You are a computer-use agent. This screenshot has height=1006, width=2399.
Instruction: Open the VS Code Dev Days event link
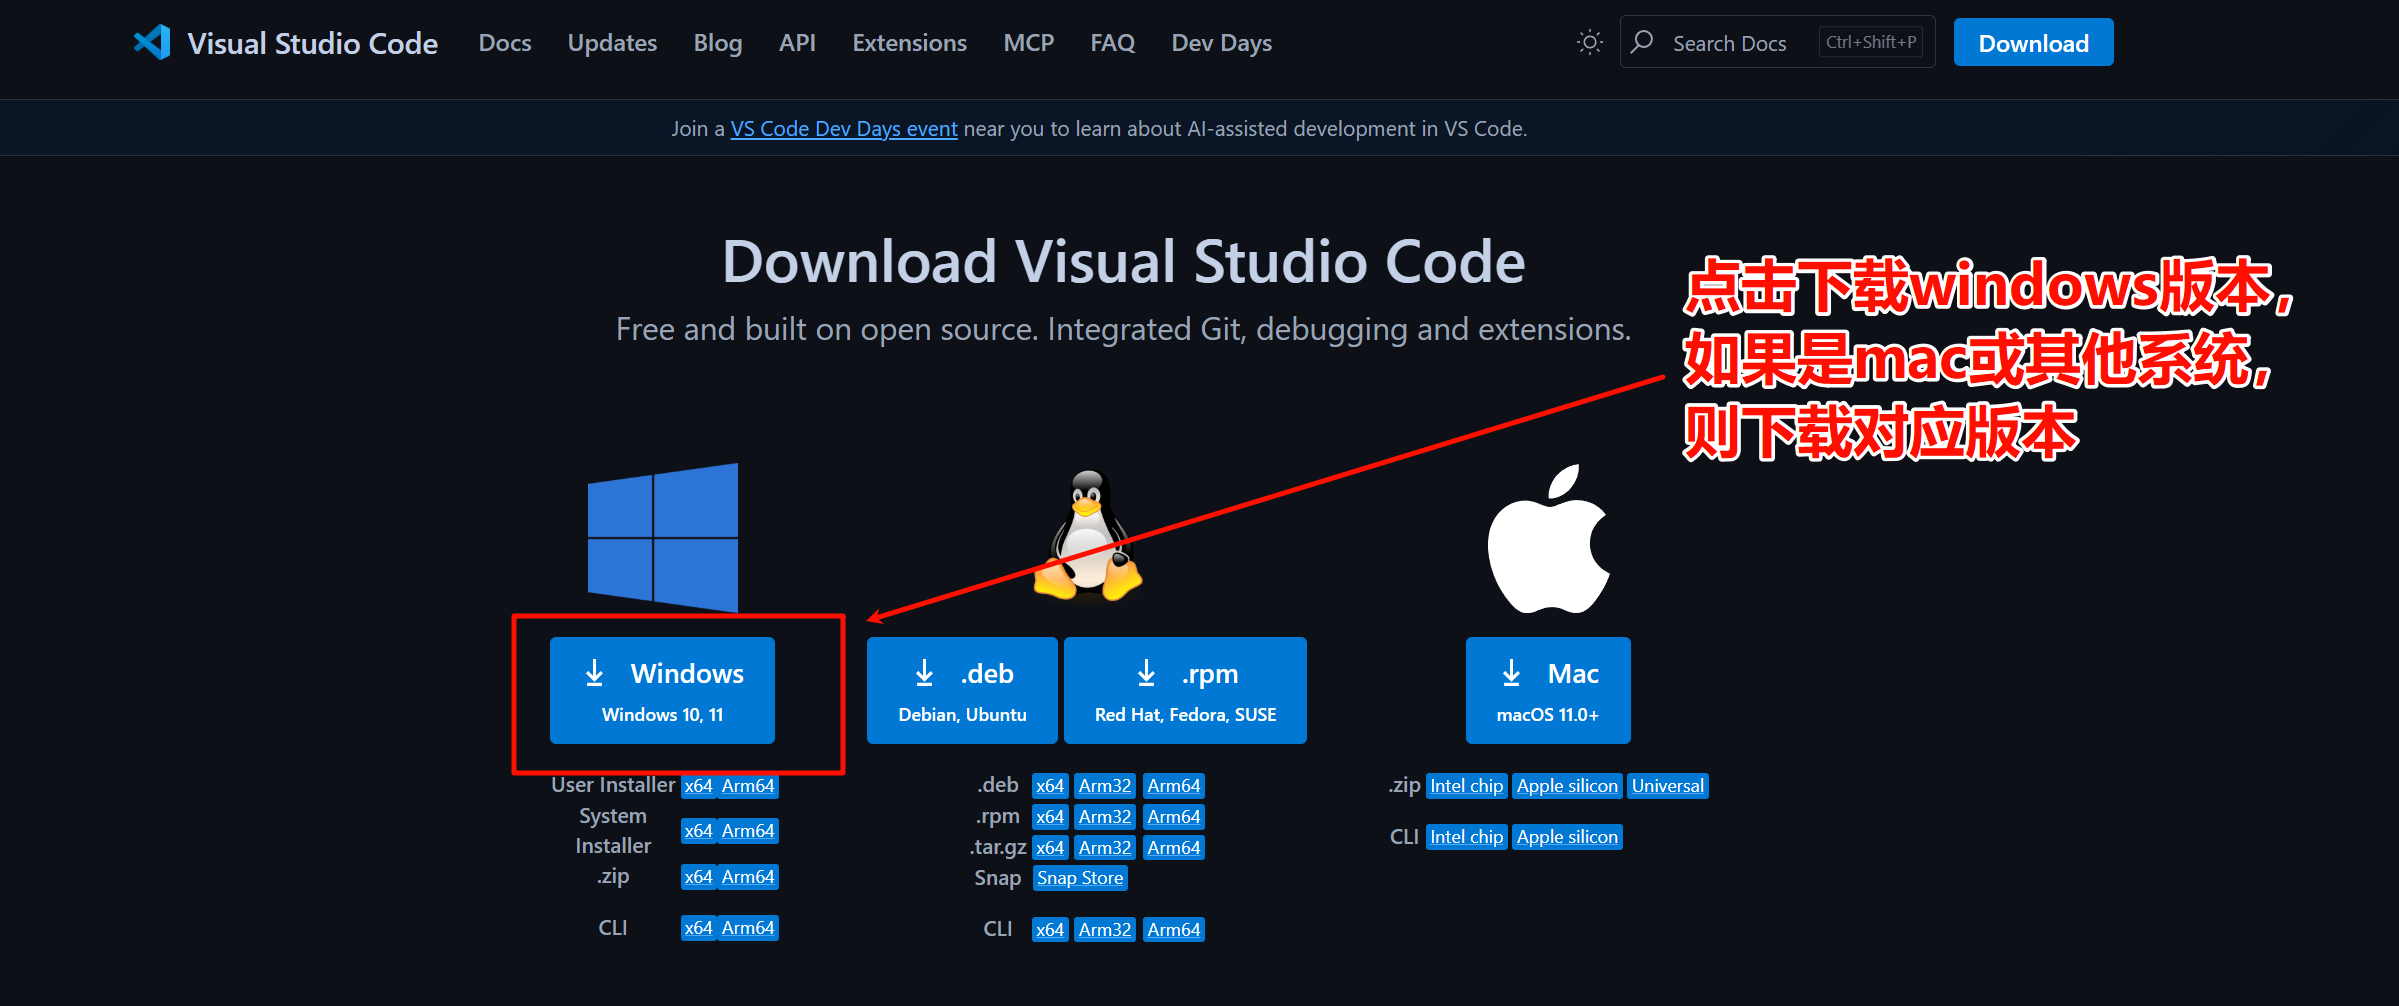click(843, 129)
